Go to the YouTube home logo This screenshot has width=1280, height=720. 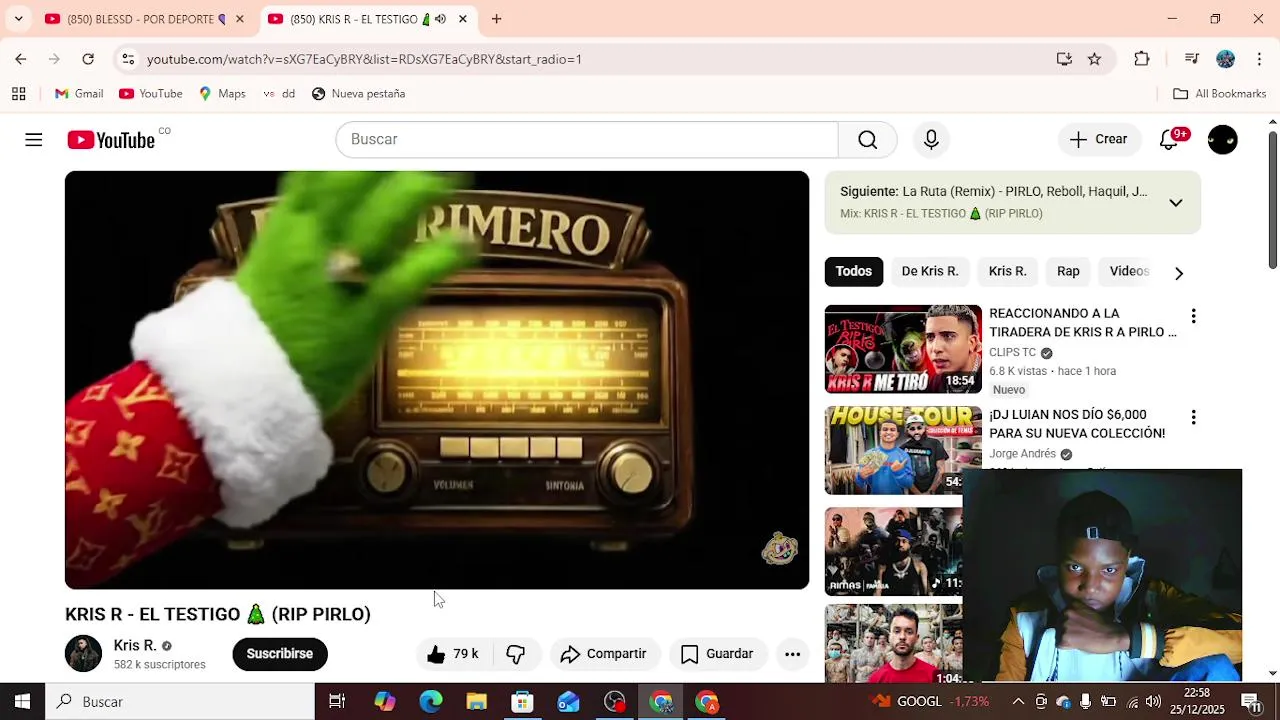pos(111,140)
